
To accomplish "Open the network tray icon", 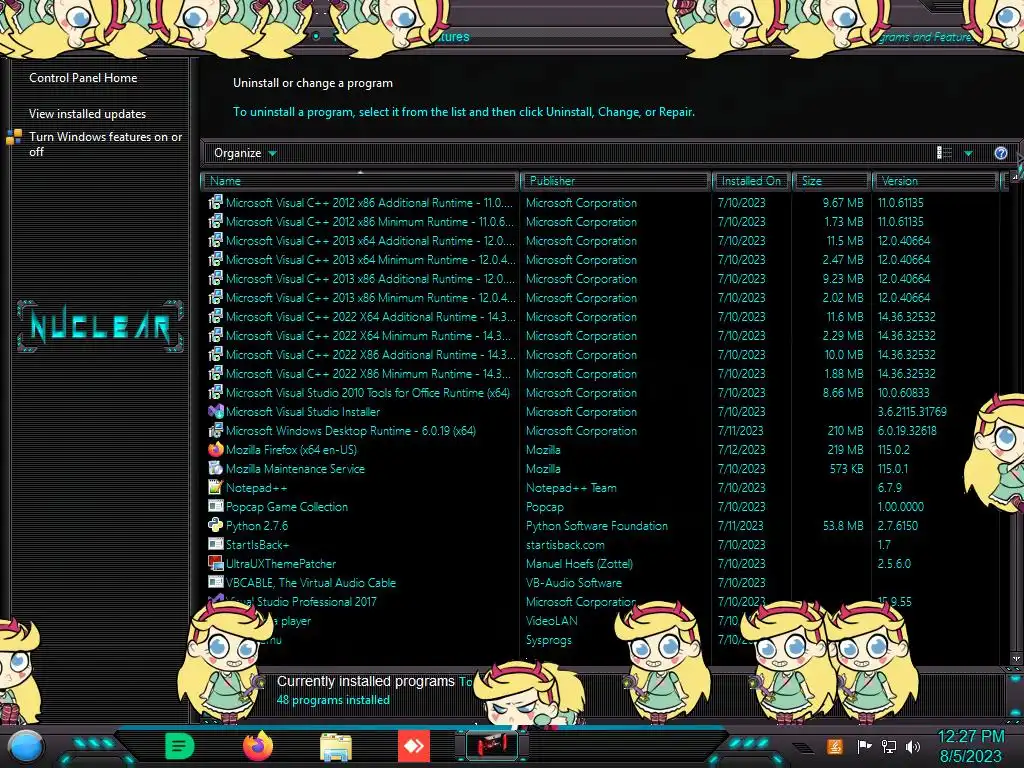I will pos(888,746).
